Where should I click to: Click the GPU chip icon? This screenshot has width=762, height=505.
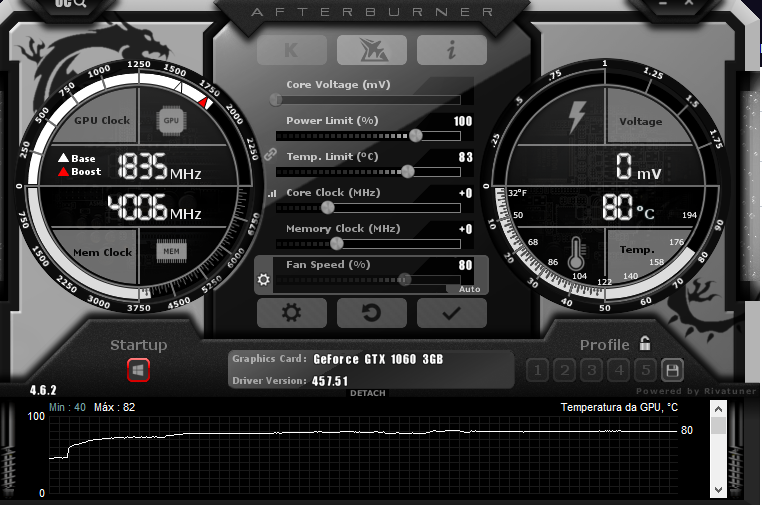pyautogui.click(x=171, y=120)
